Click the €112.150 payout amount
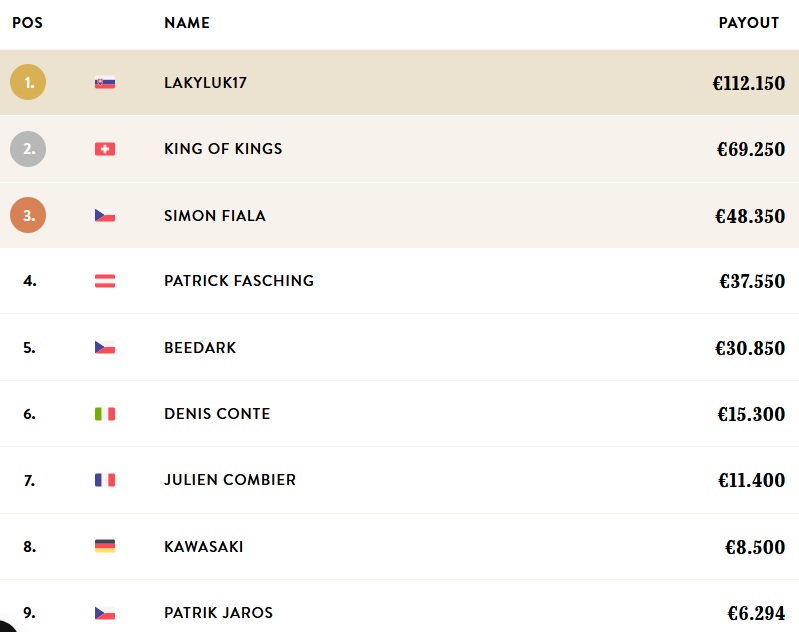799x632 pixels. pos(749,83)
